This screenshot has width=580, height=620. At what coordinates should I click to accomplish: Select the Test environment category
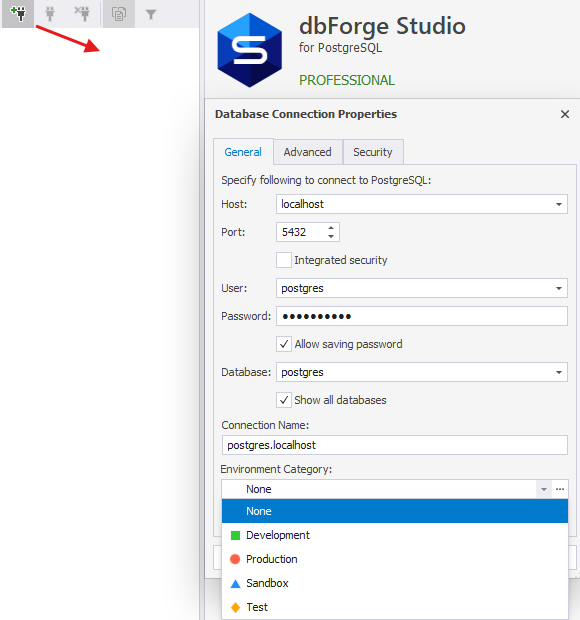click(x=395, y=607)
